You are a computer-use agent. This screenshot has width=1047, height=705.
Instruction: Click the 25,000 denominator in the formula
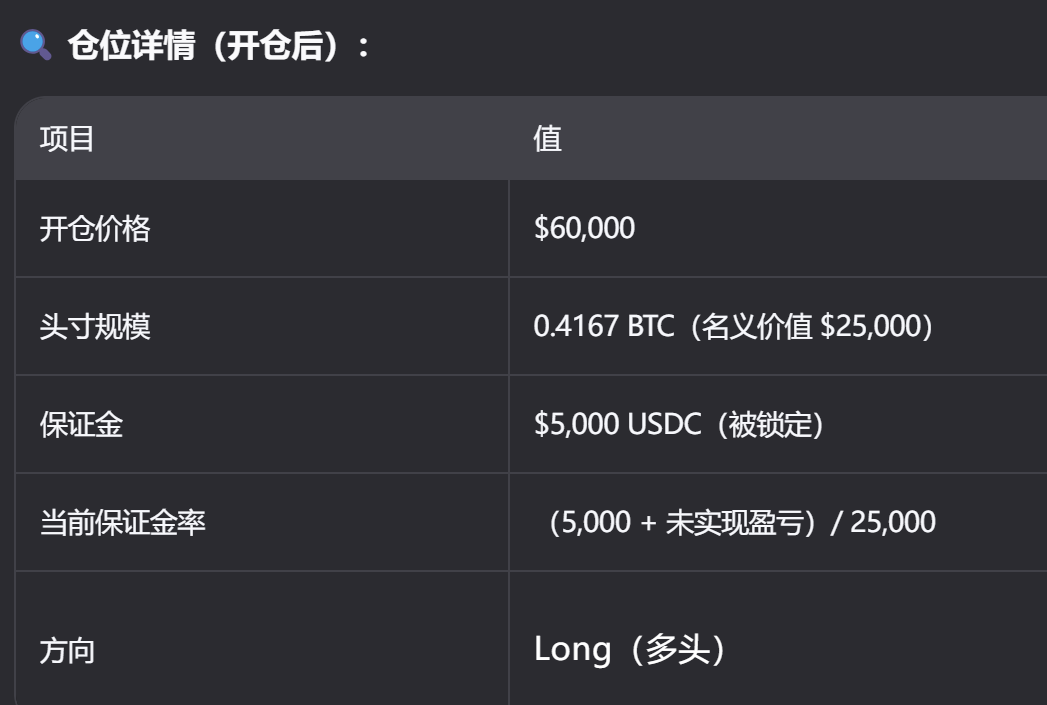tap(892, 522)
